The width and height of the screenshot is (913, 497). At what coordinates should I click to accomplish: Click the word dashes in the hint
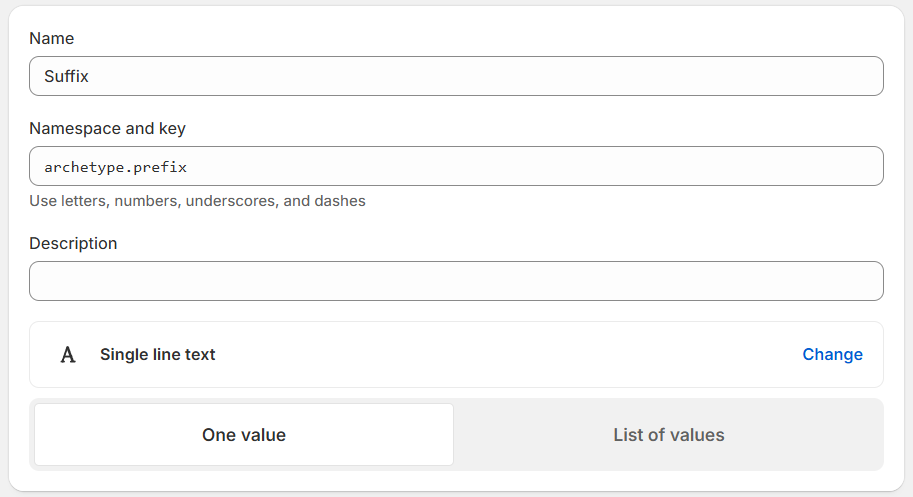[x=340, y=201]
